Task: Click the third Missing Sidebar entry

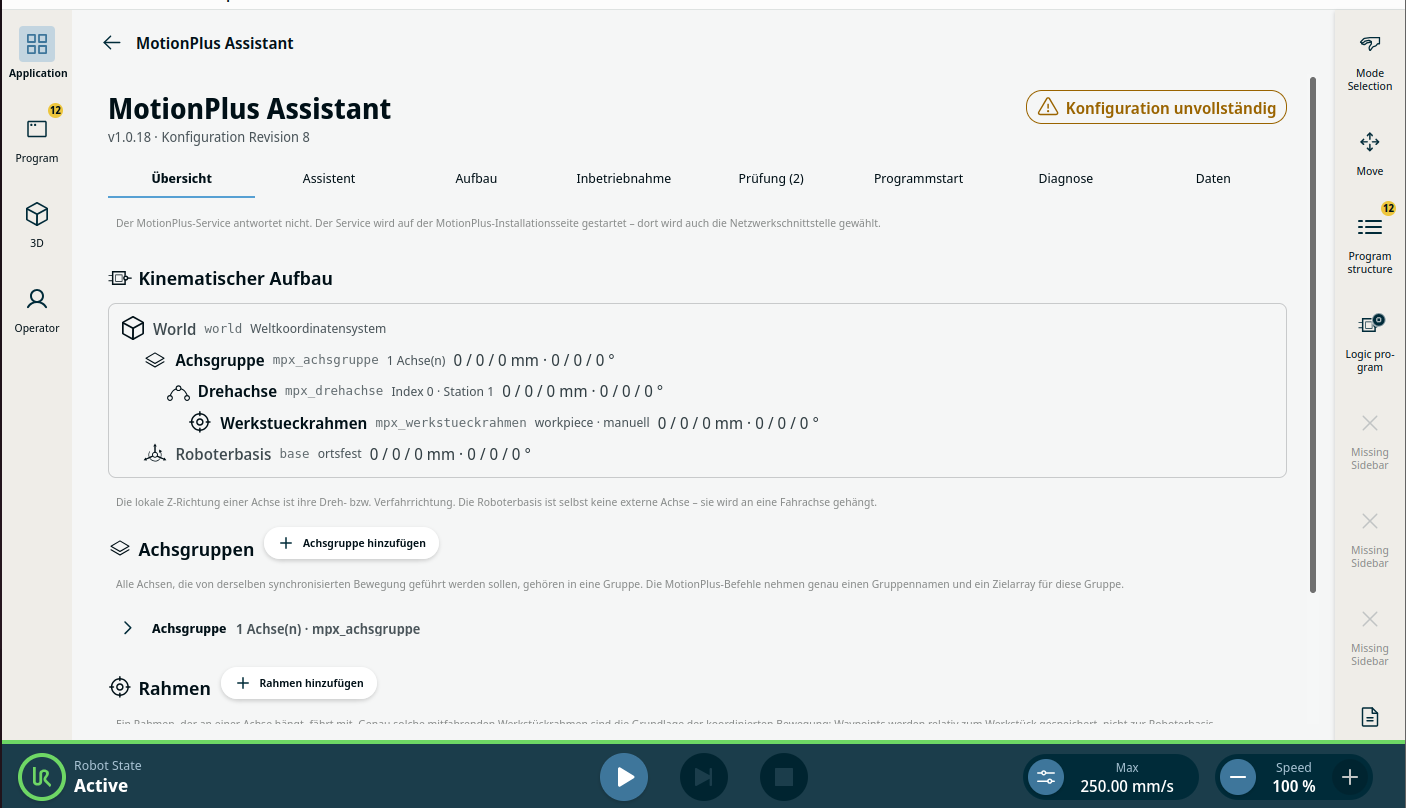Action: pyautogui.click(x=1370, y=637)
